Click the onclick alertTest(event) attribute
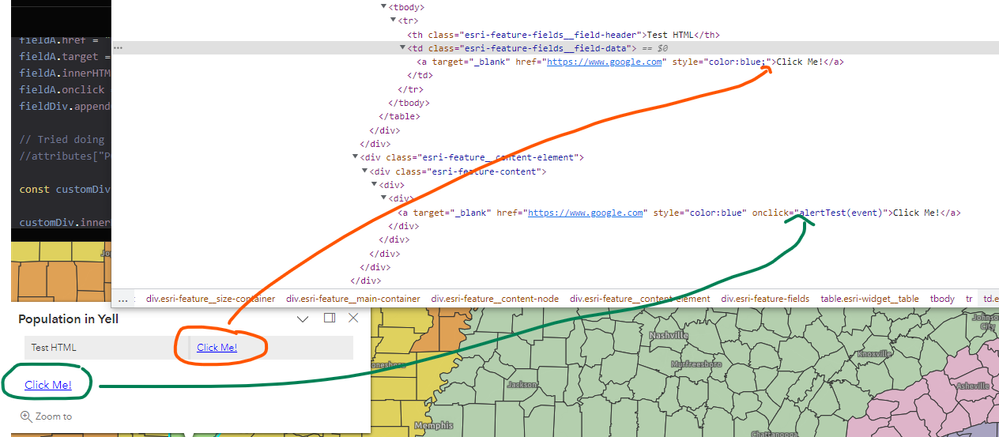 [821, 213]
